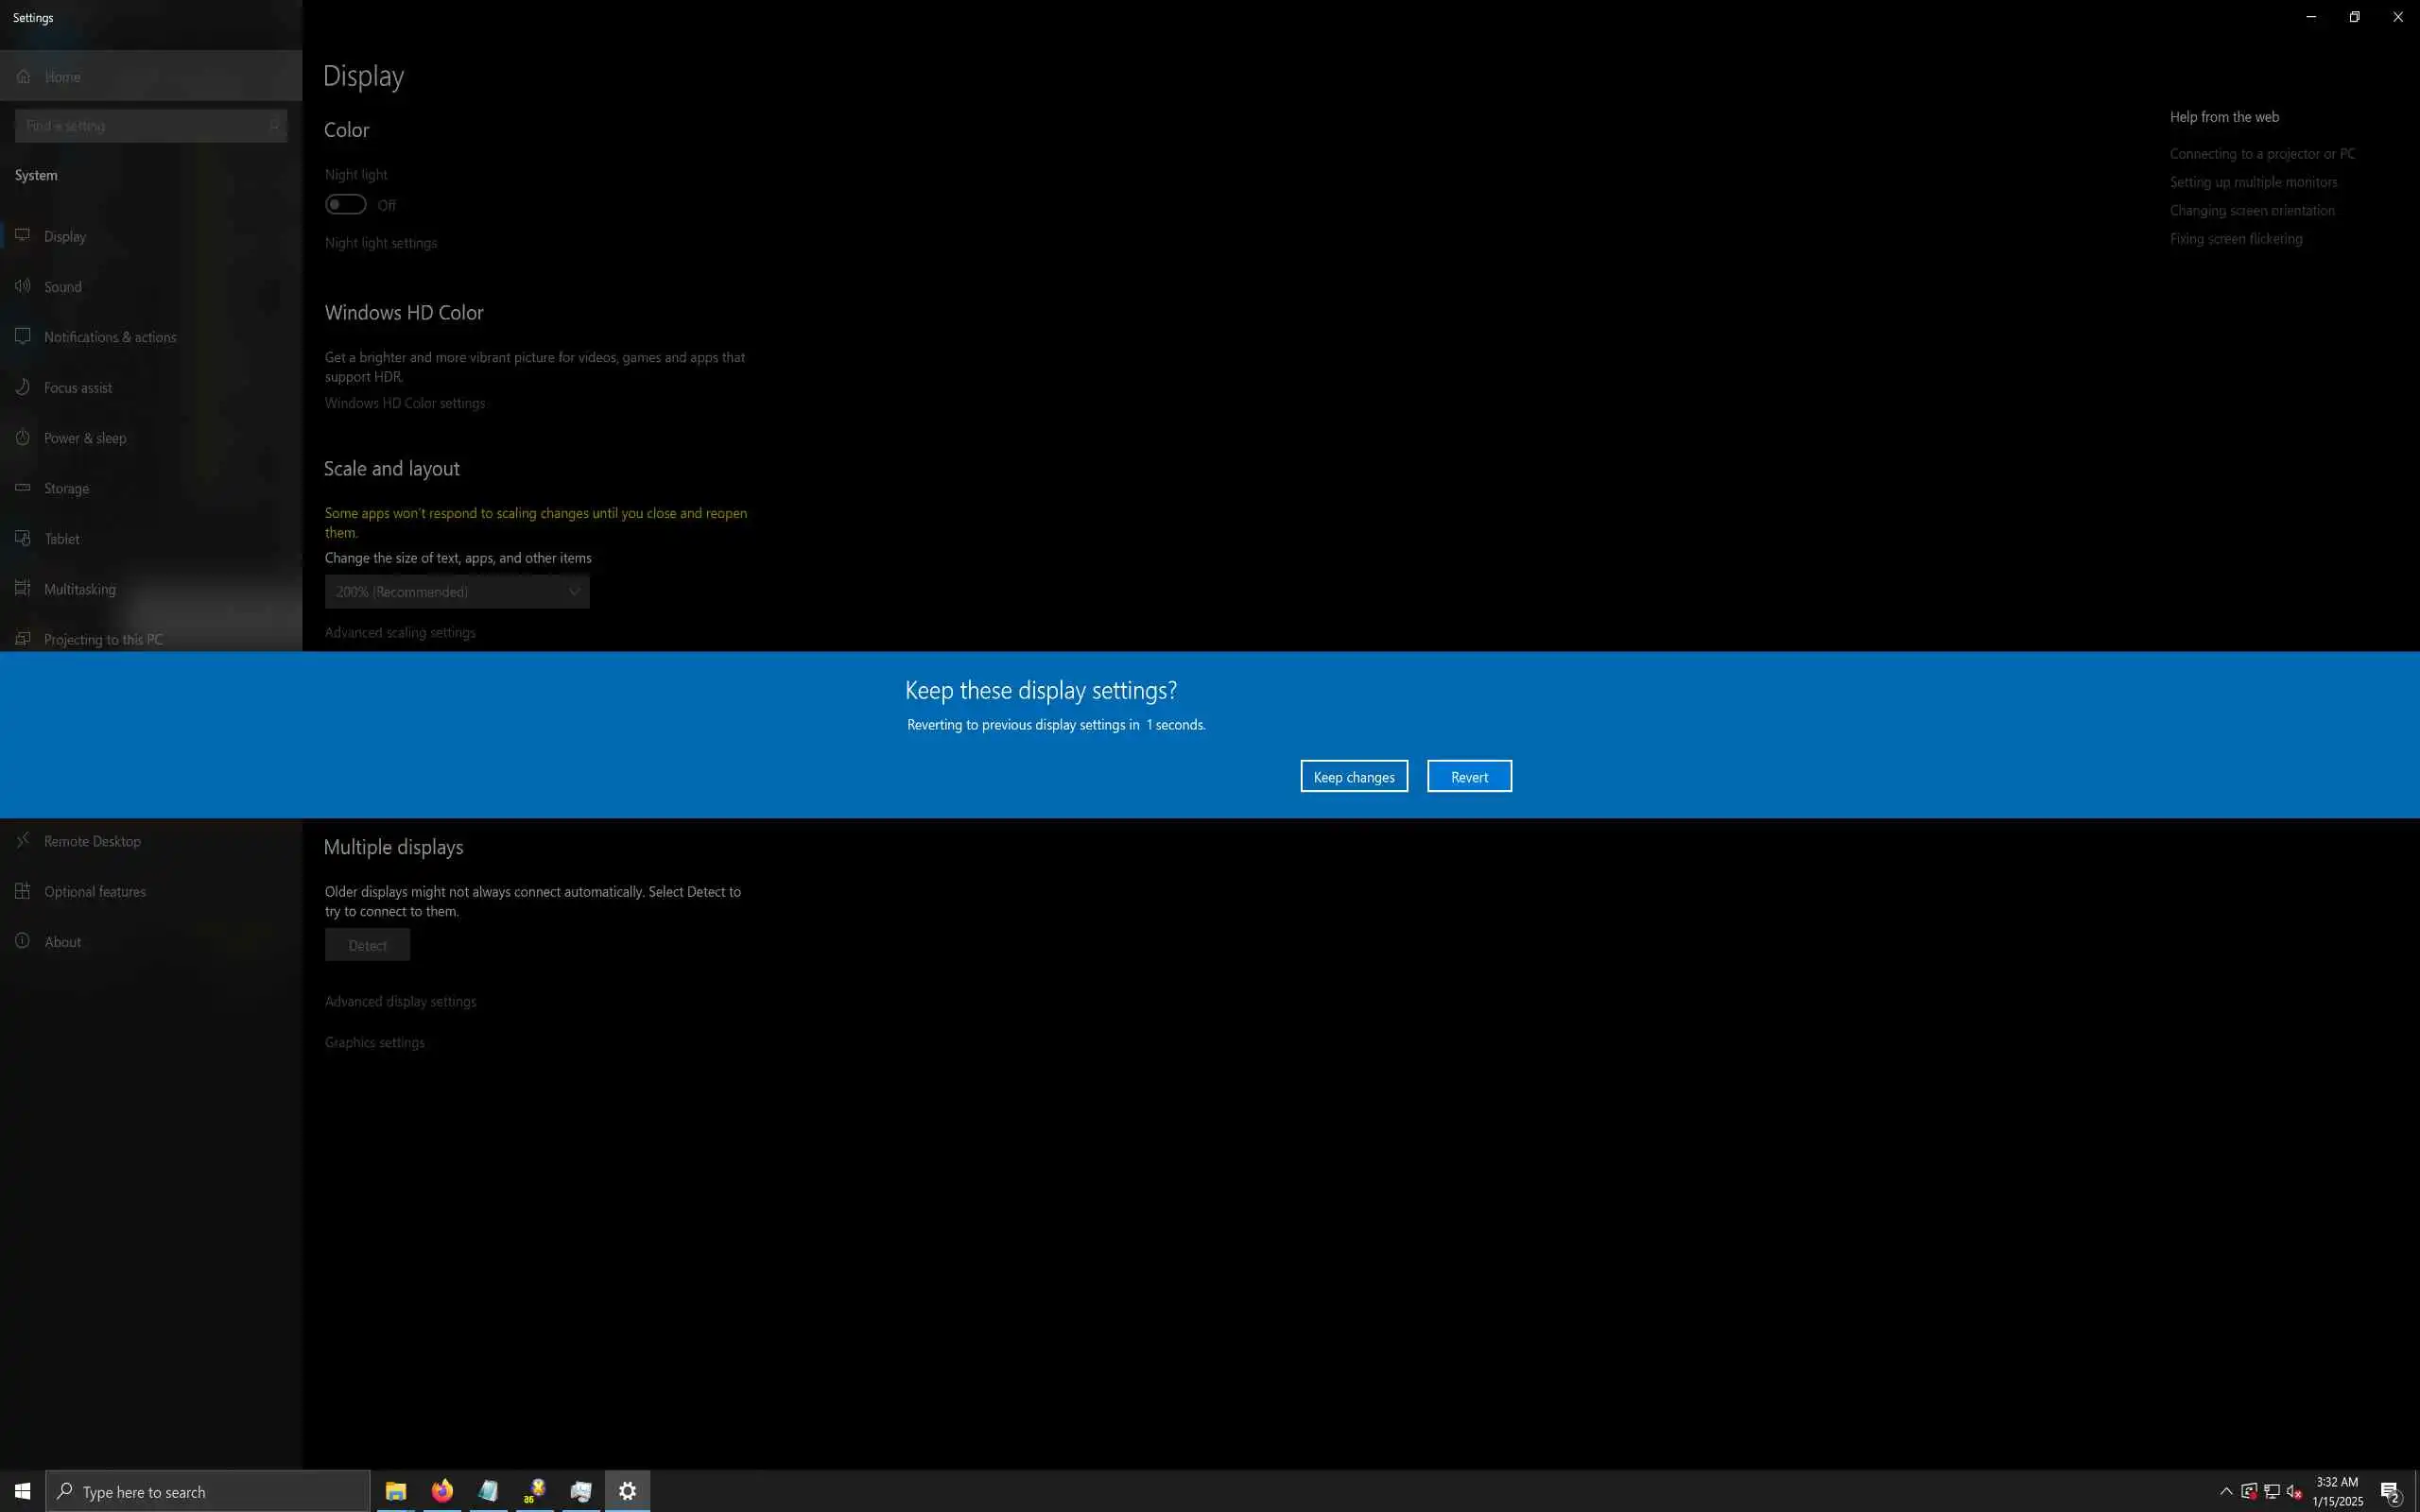
Task: Open the notification center icon
Action: tap(2390, 1492)
